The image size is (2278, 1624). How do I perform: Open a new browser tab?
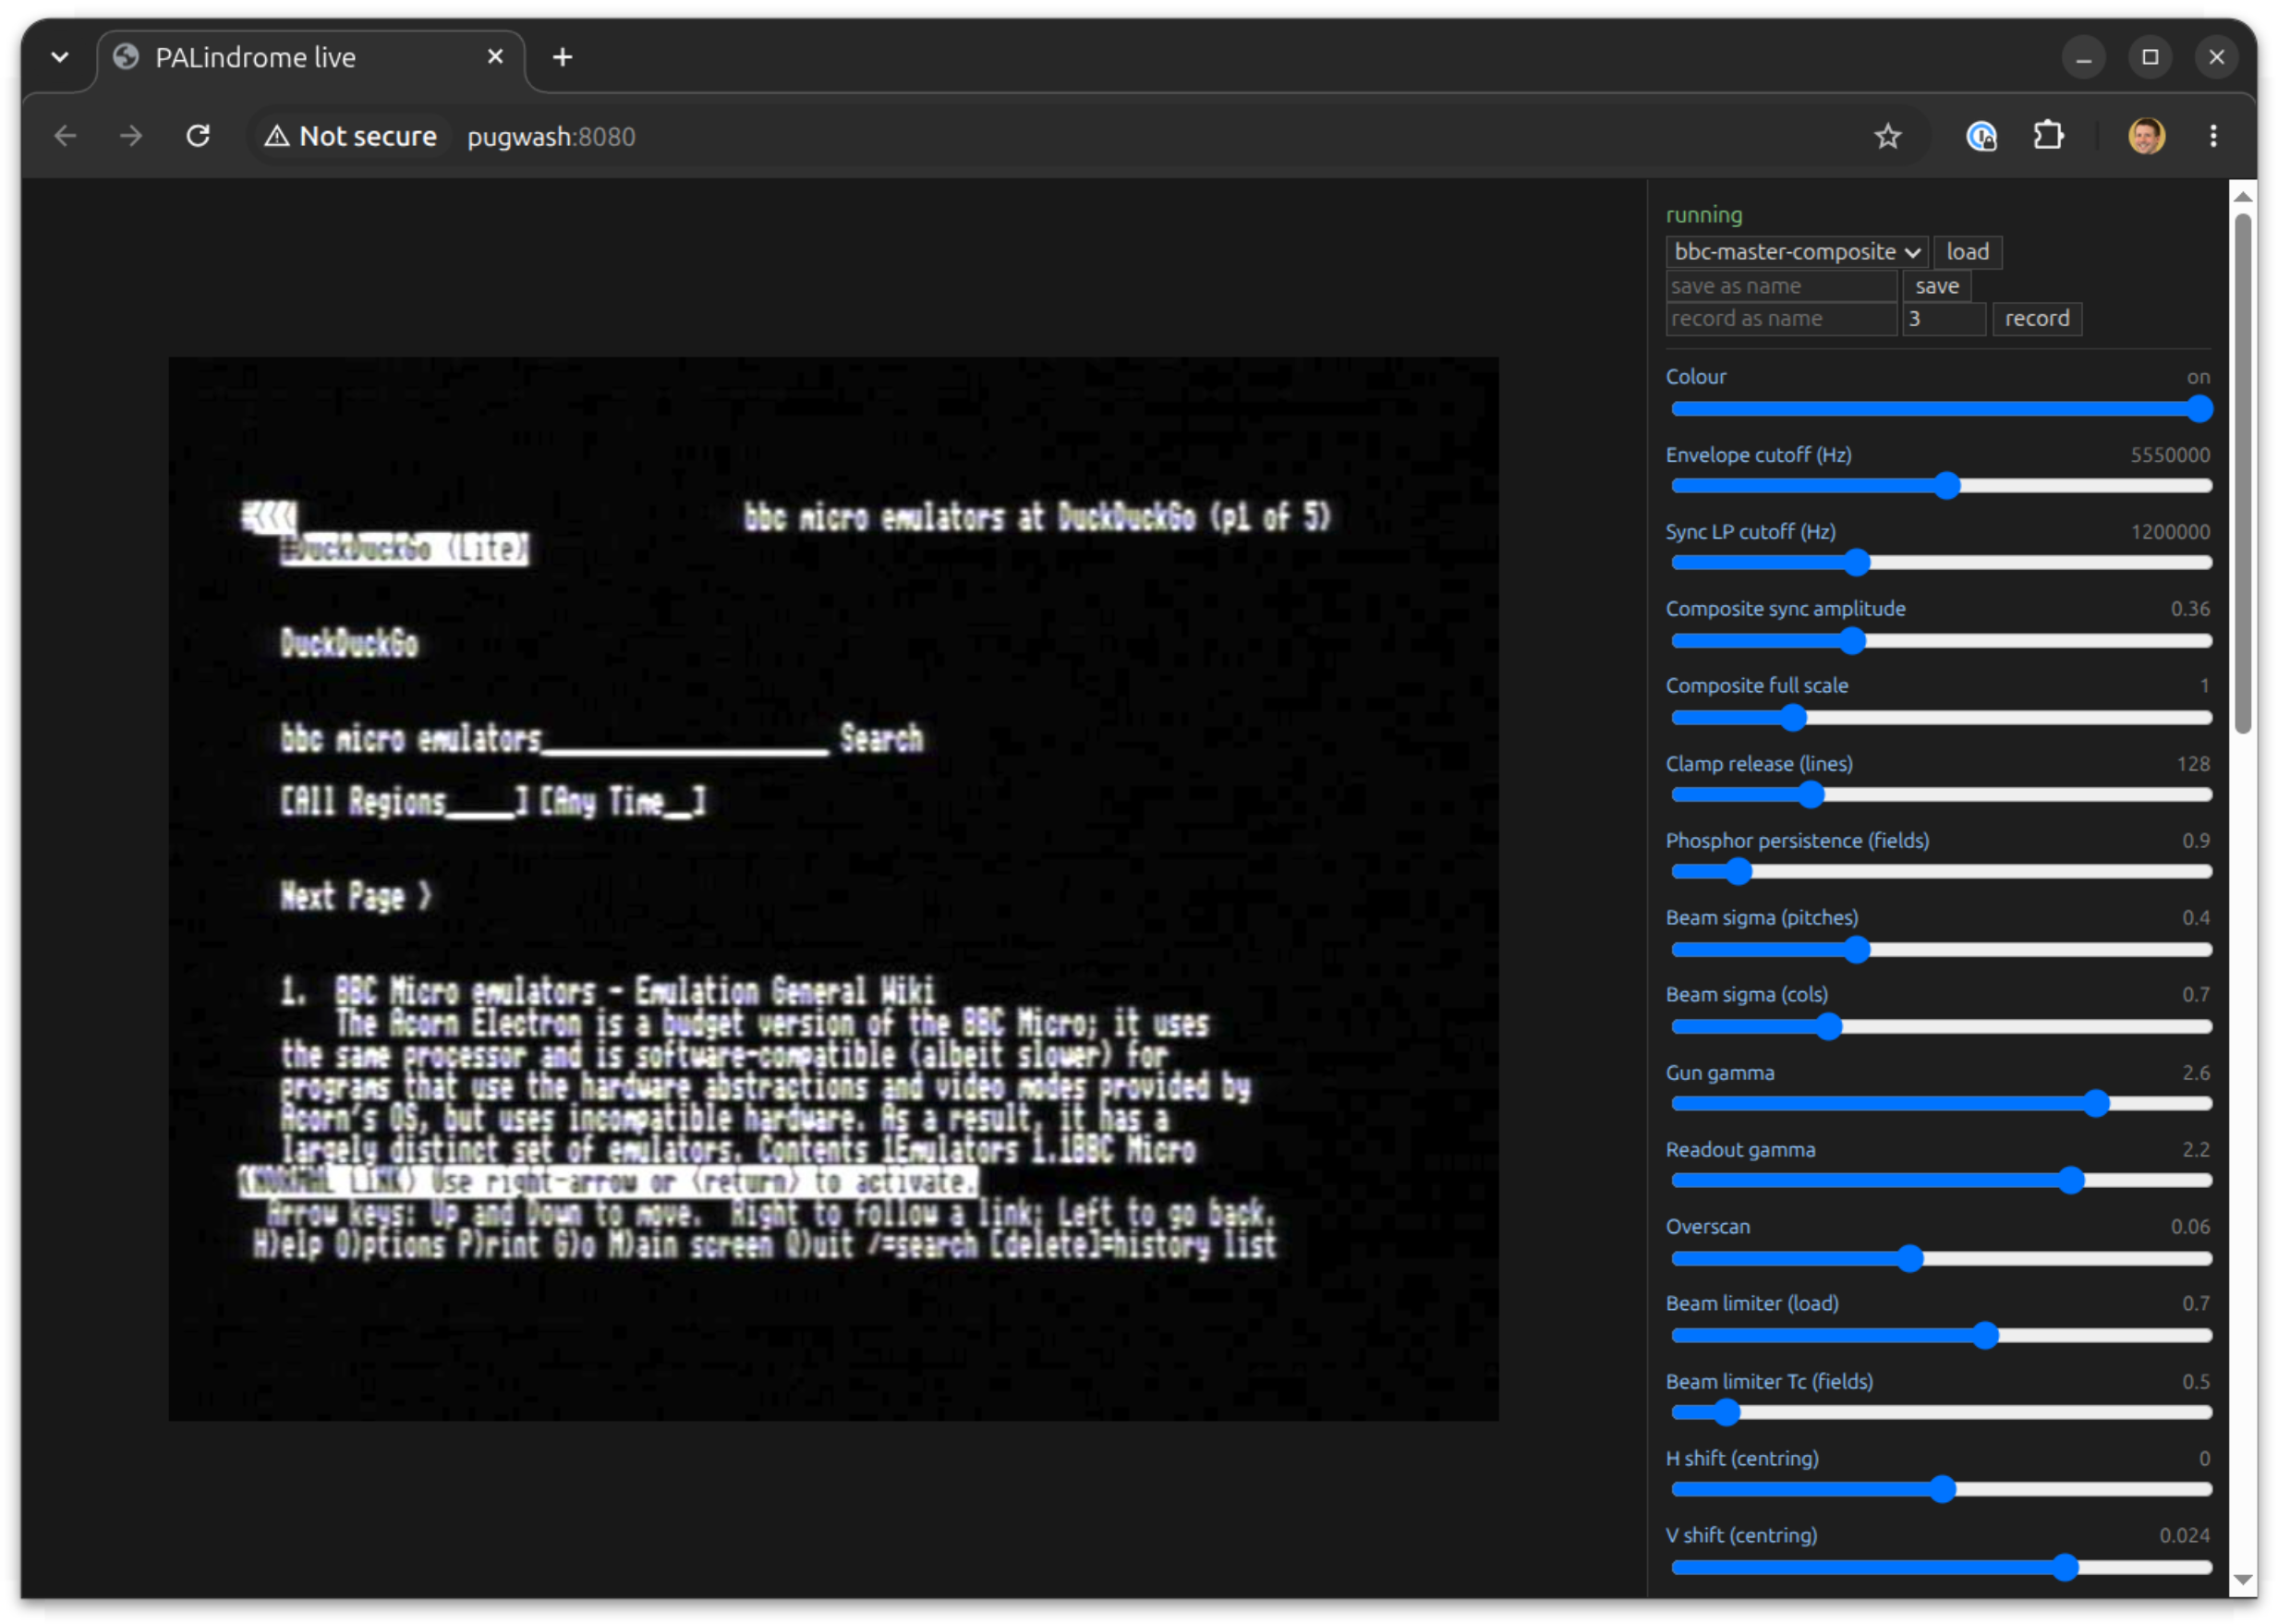[x=563, y=57]
